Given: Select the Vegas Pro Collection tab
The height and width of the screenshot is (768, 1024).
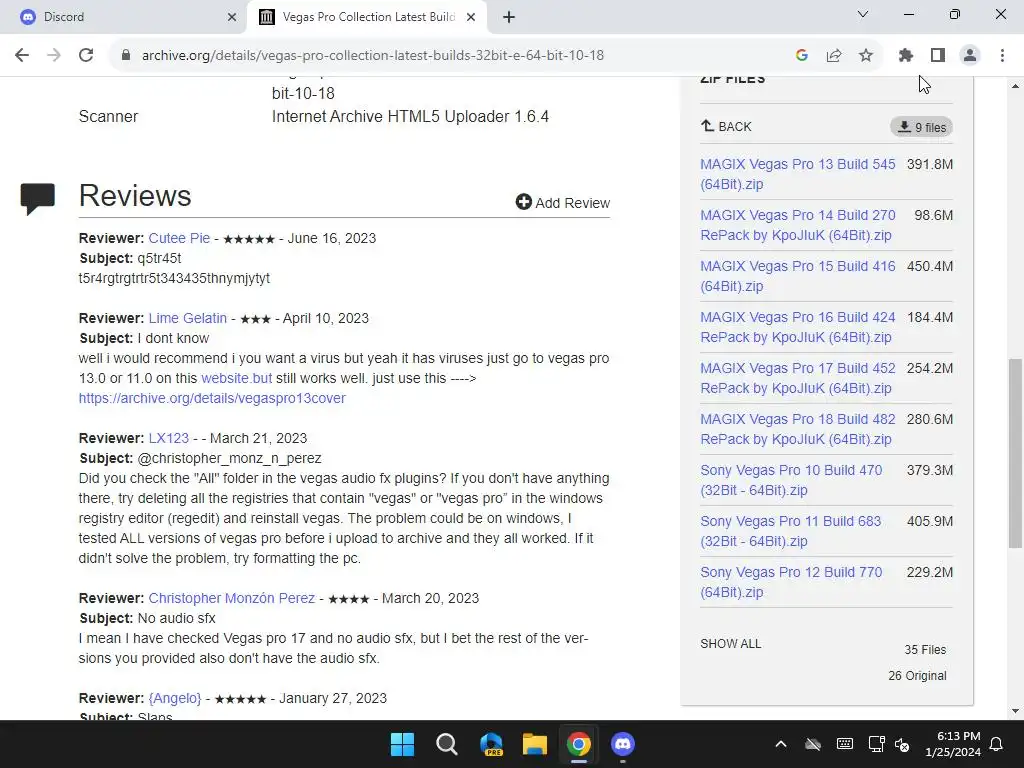Looking at the screenshot, I should pos(367,17).
